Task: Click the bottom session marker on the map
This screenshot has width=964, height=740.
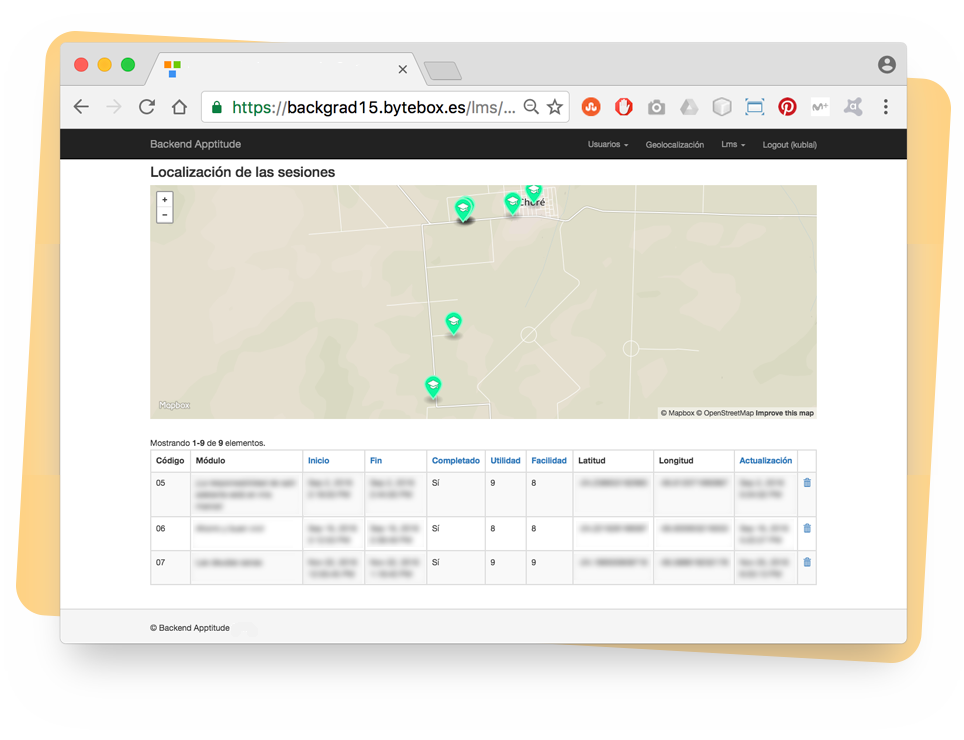Action: tap(433, 387)
